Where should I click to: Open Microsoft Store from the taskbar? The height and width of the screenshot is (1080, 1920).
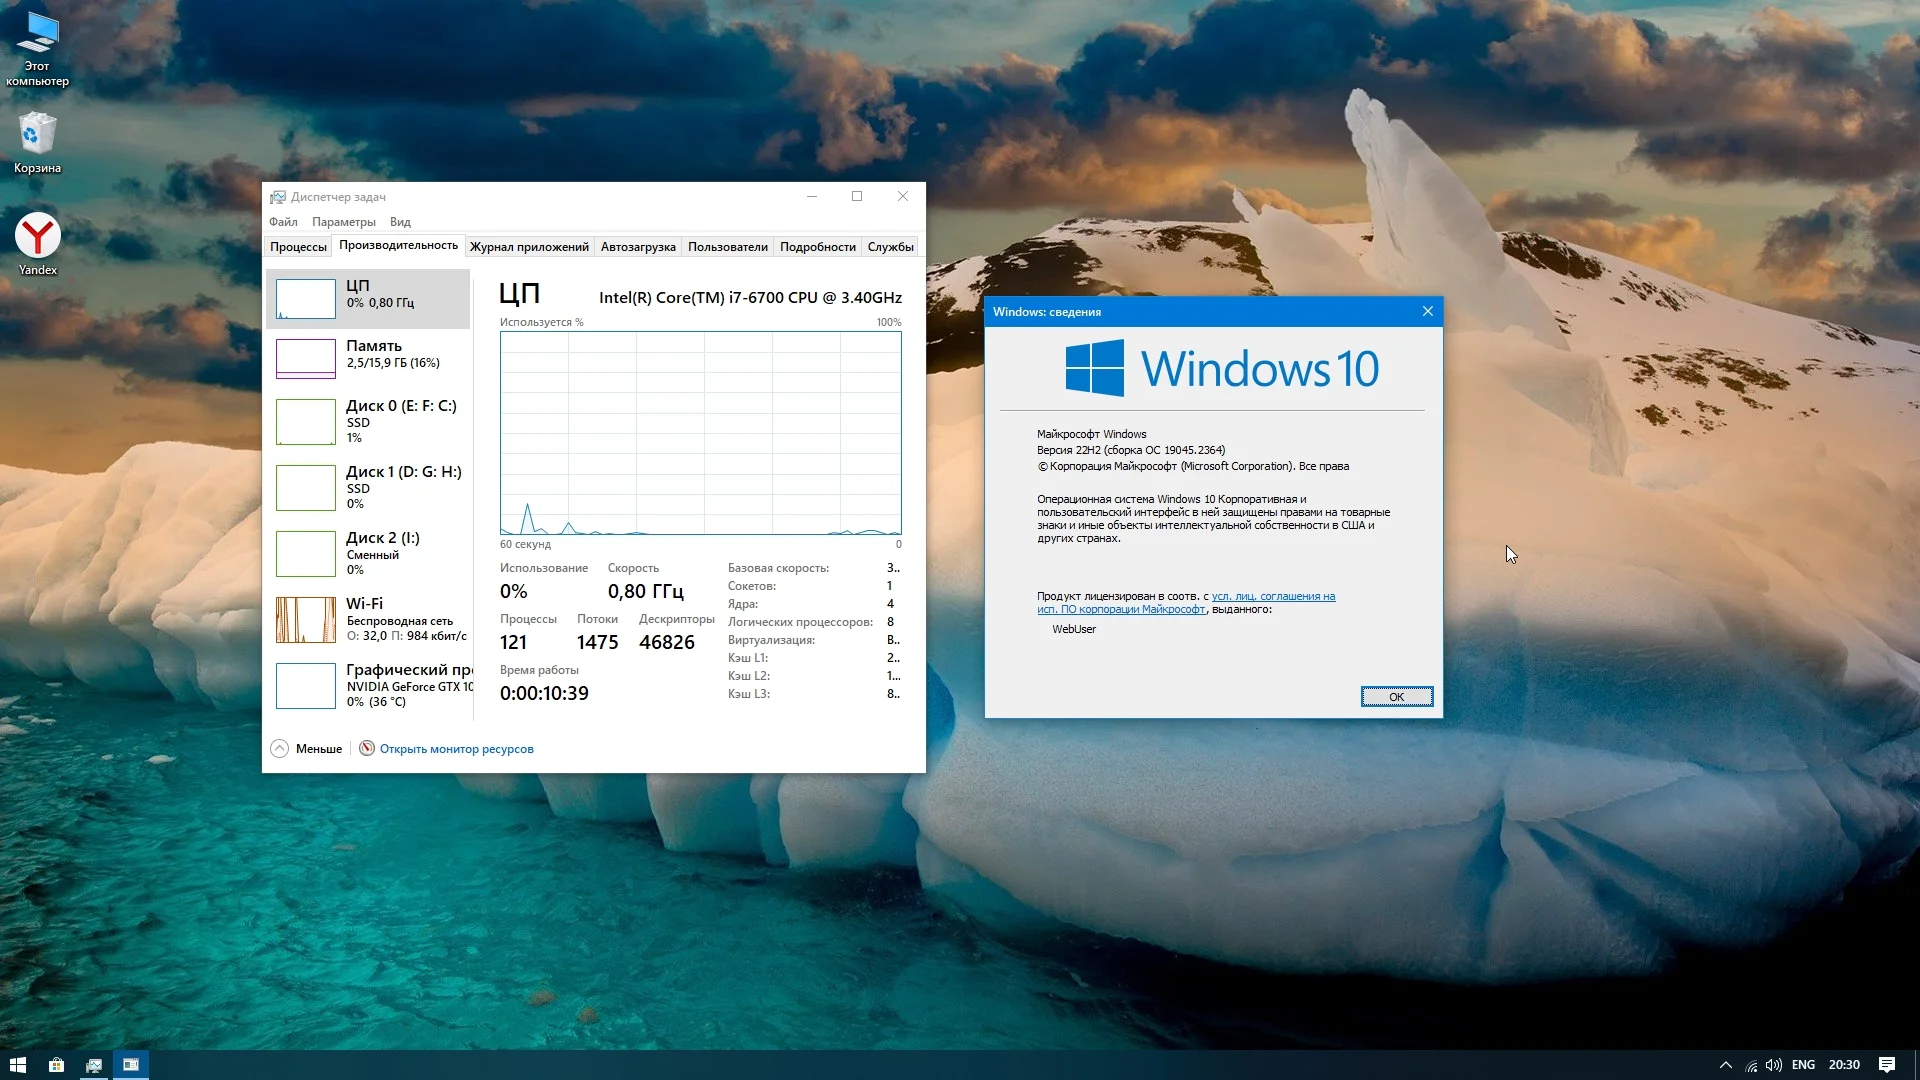[x=56, y=1065]
